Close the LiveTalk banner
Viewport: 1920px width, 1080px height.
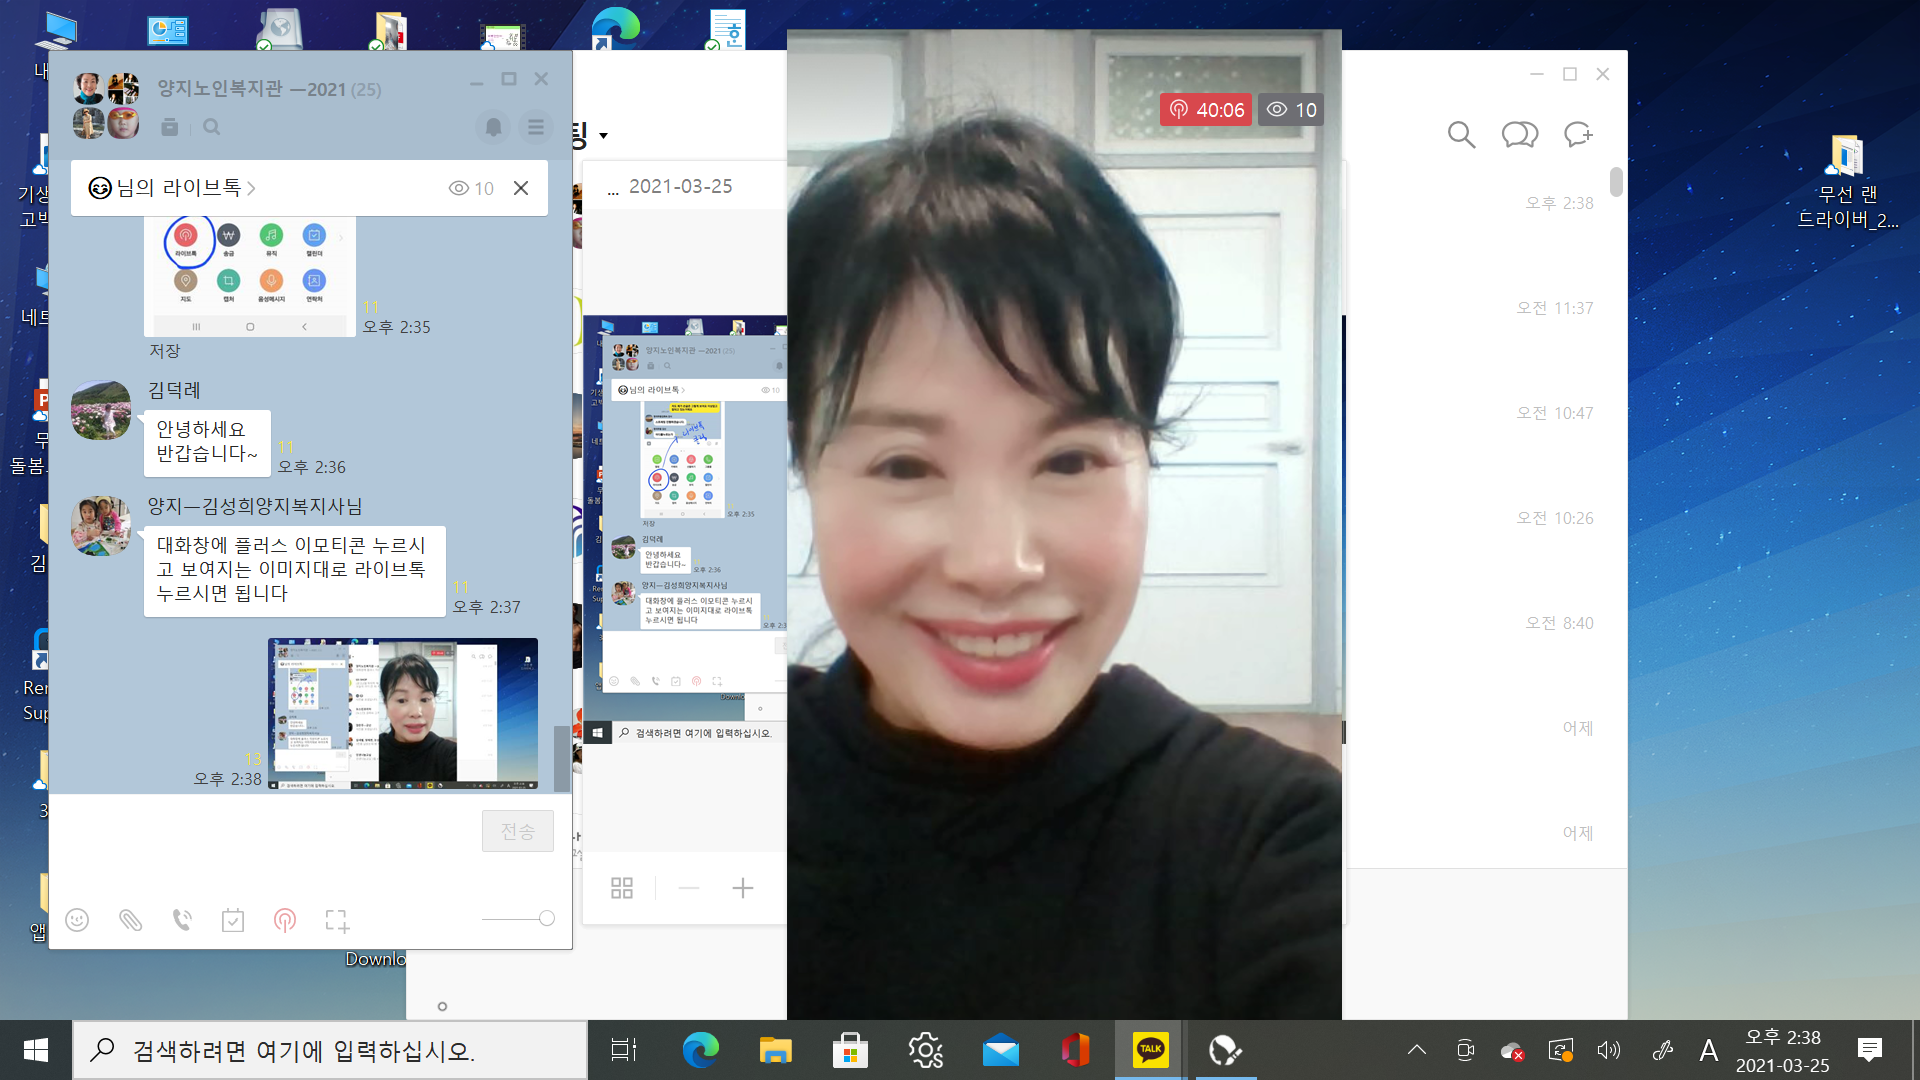tap(521, 188)
